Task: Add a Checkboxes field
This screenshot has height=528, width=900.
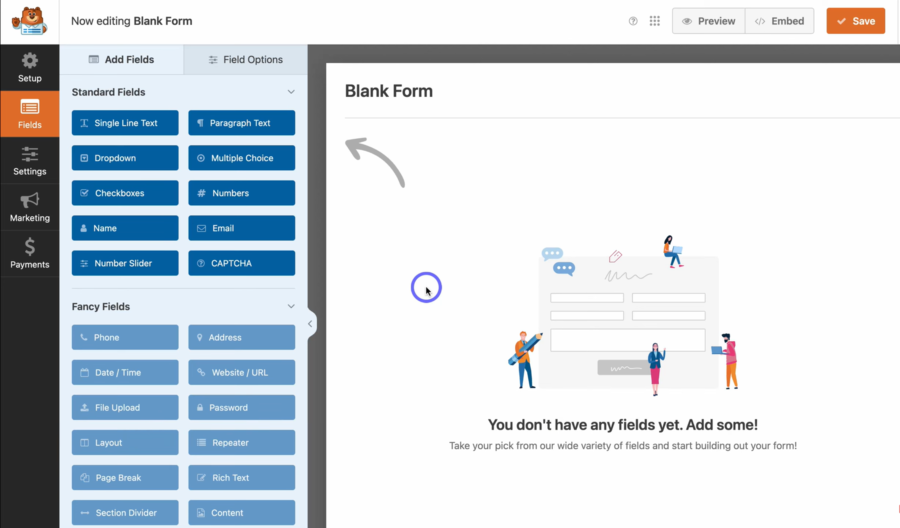Action: point(125,193)
